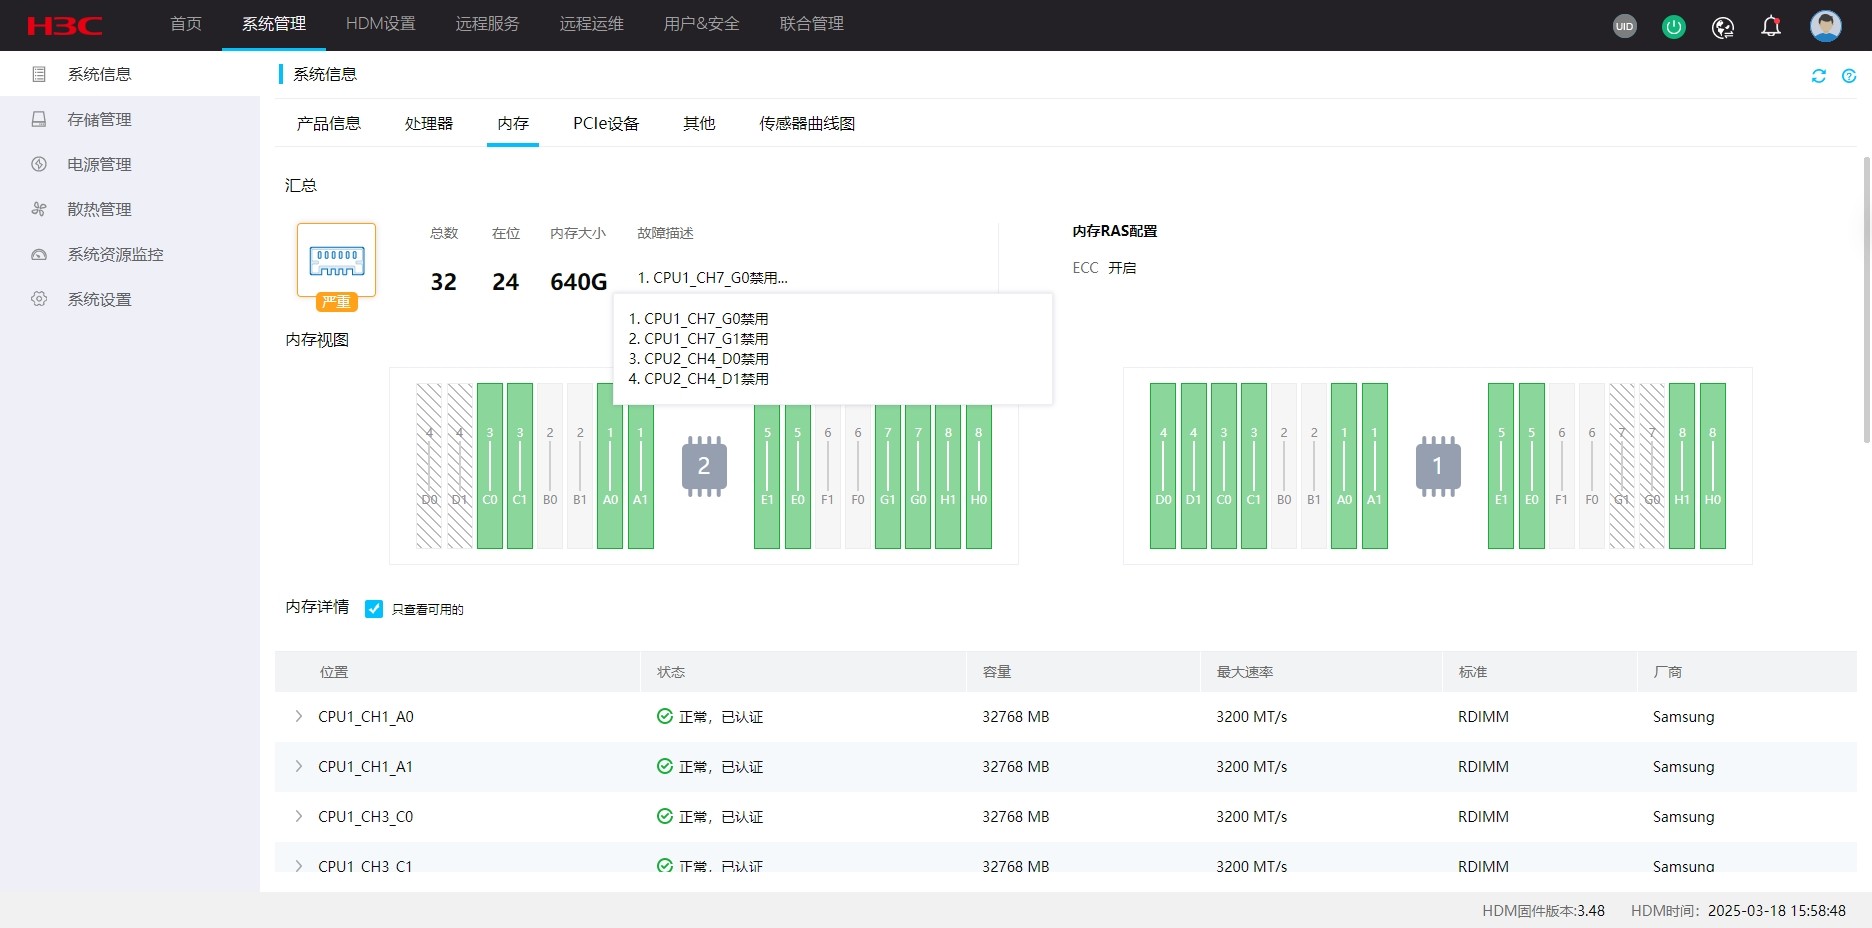The image size is (1872, 928).
Task: Click the UID indicator light icon
Action: pyautogui.click(x=1624, y=26)
